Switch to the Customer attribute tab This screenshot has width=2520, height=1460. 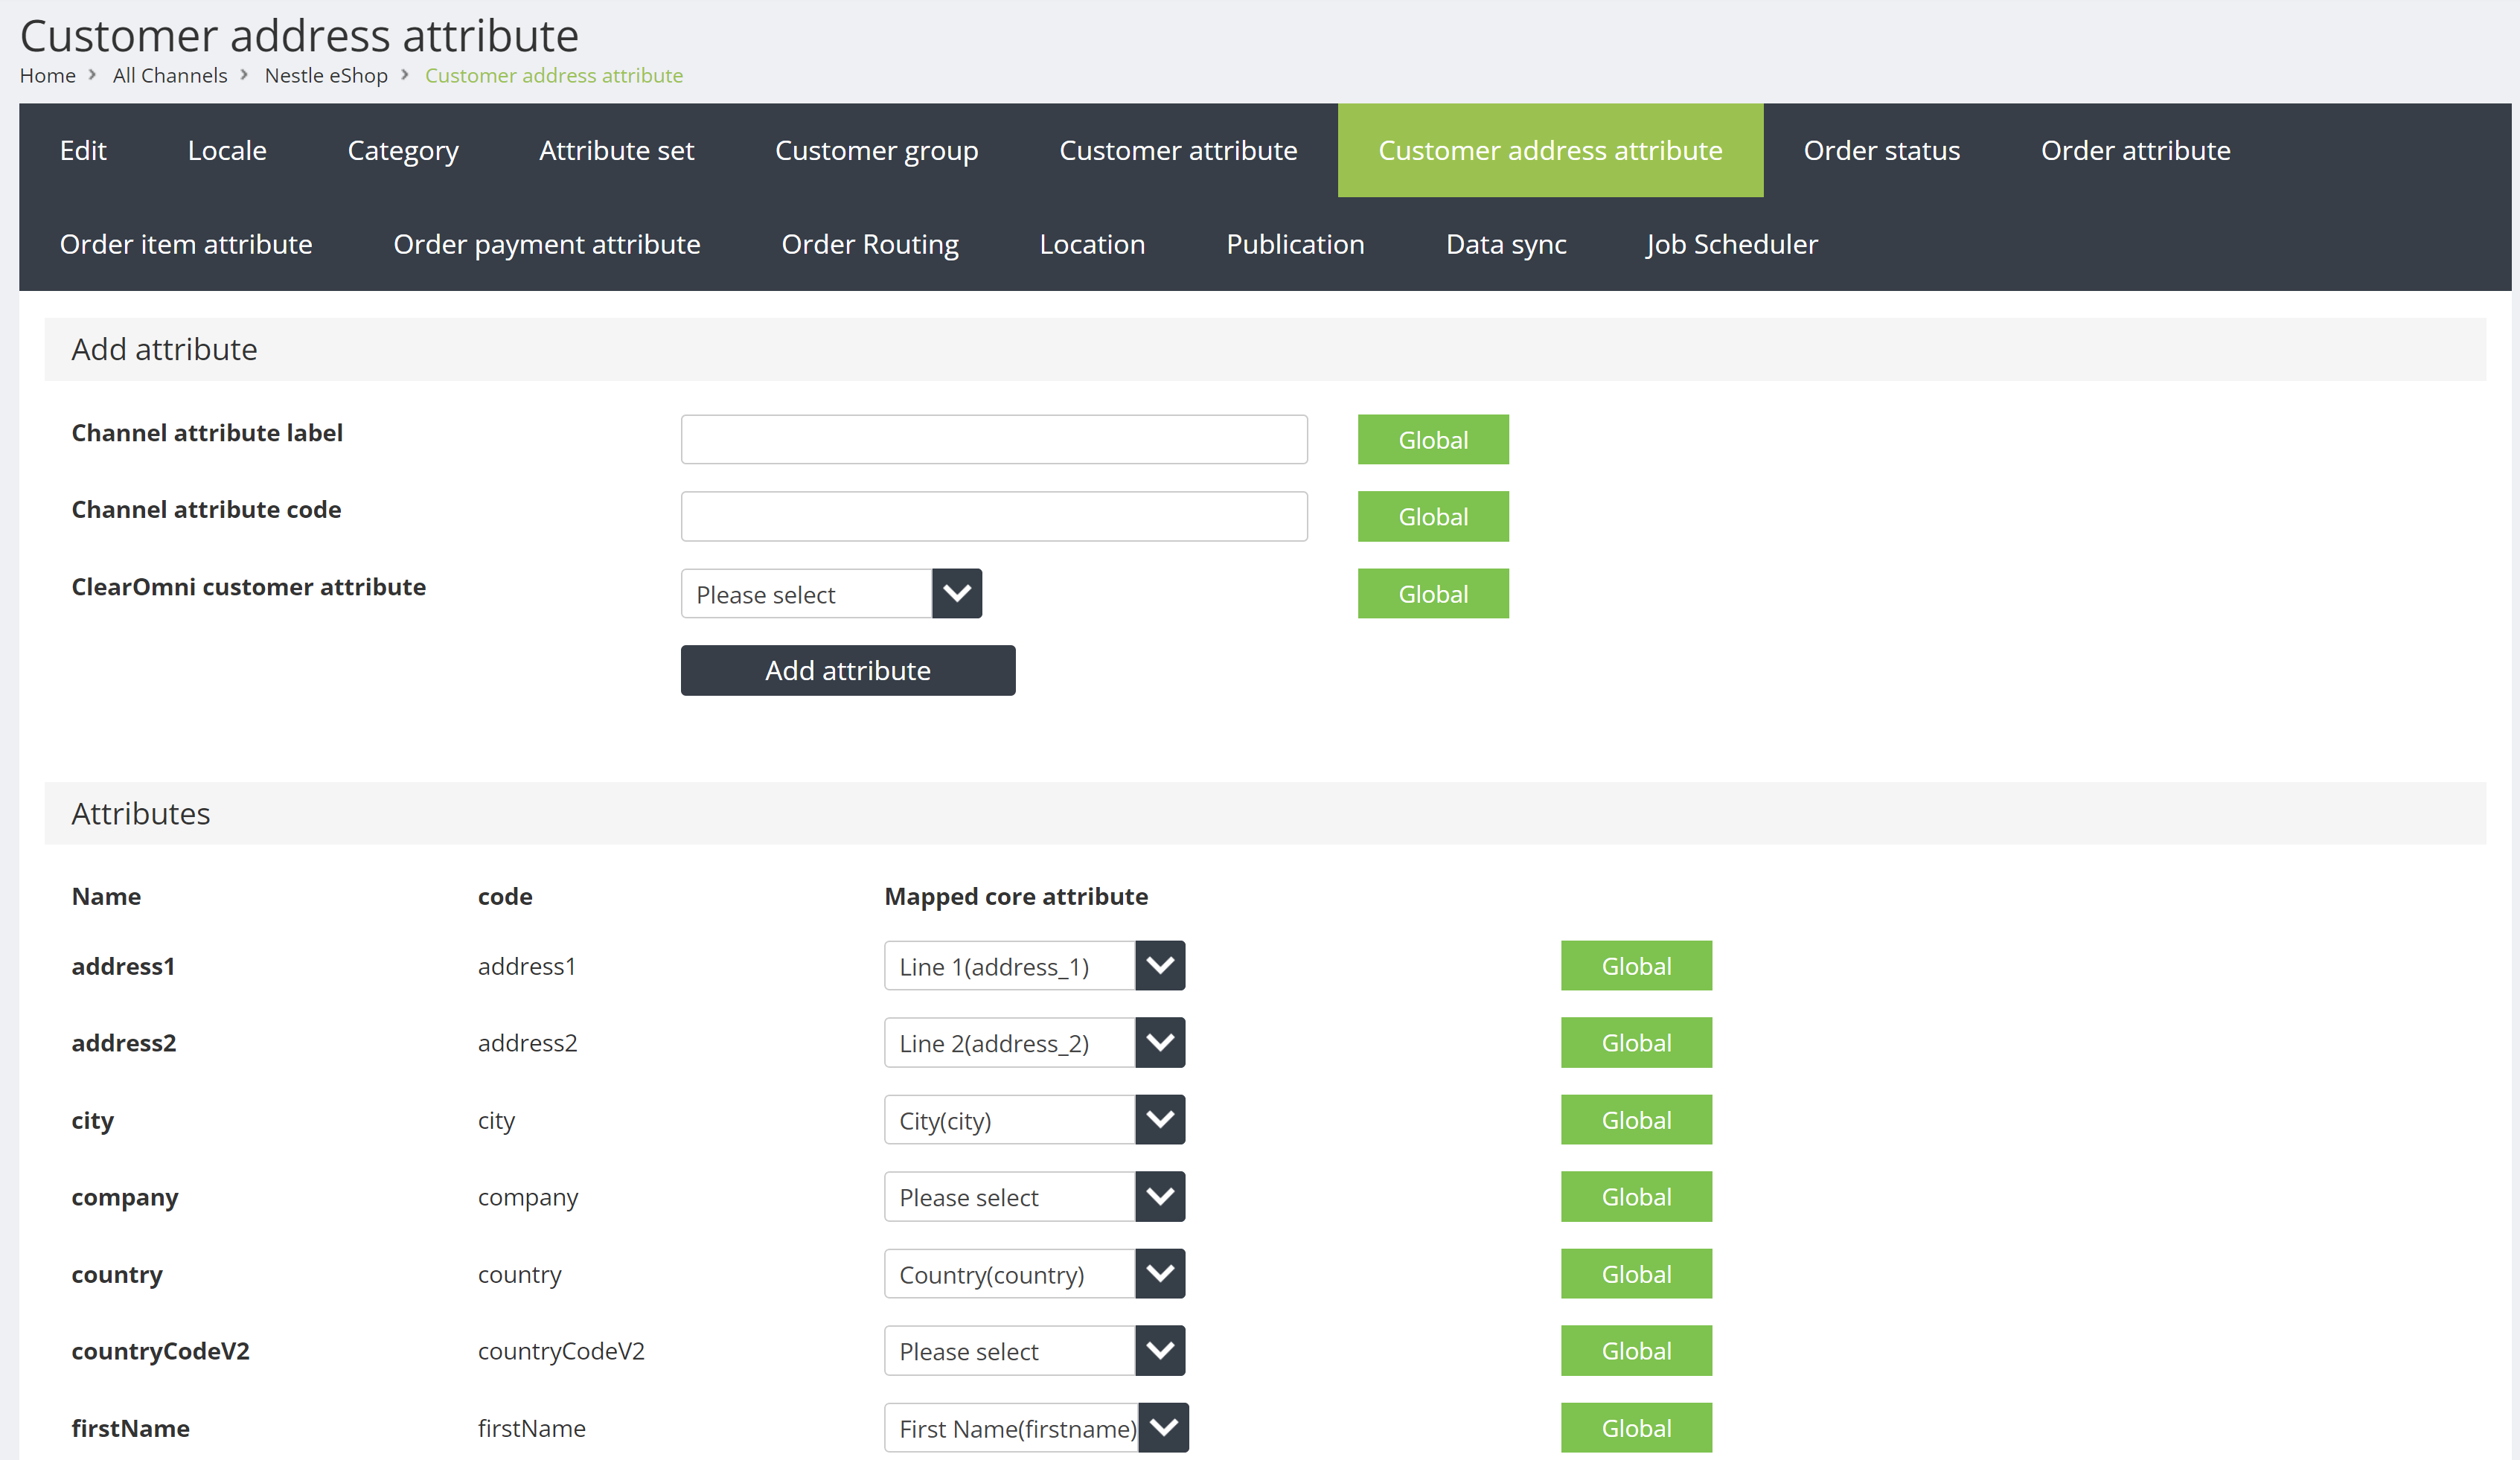[x=1178, y=150]
